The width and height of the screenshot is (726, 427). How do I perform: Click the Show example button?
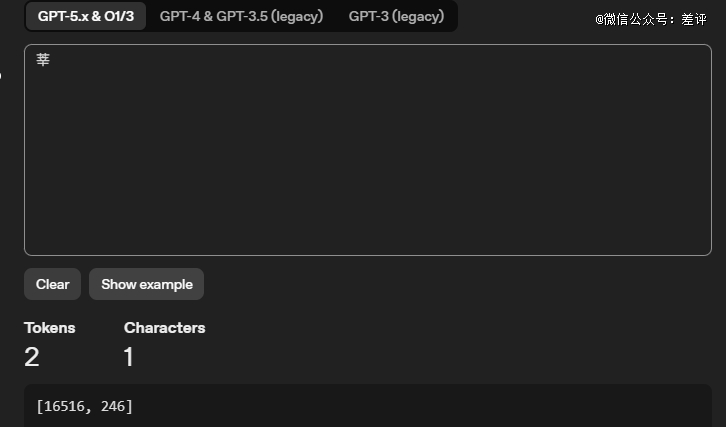pyautogui.click(x=146, y=284)
